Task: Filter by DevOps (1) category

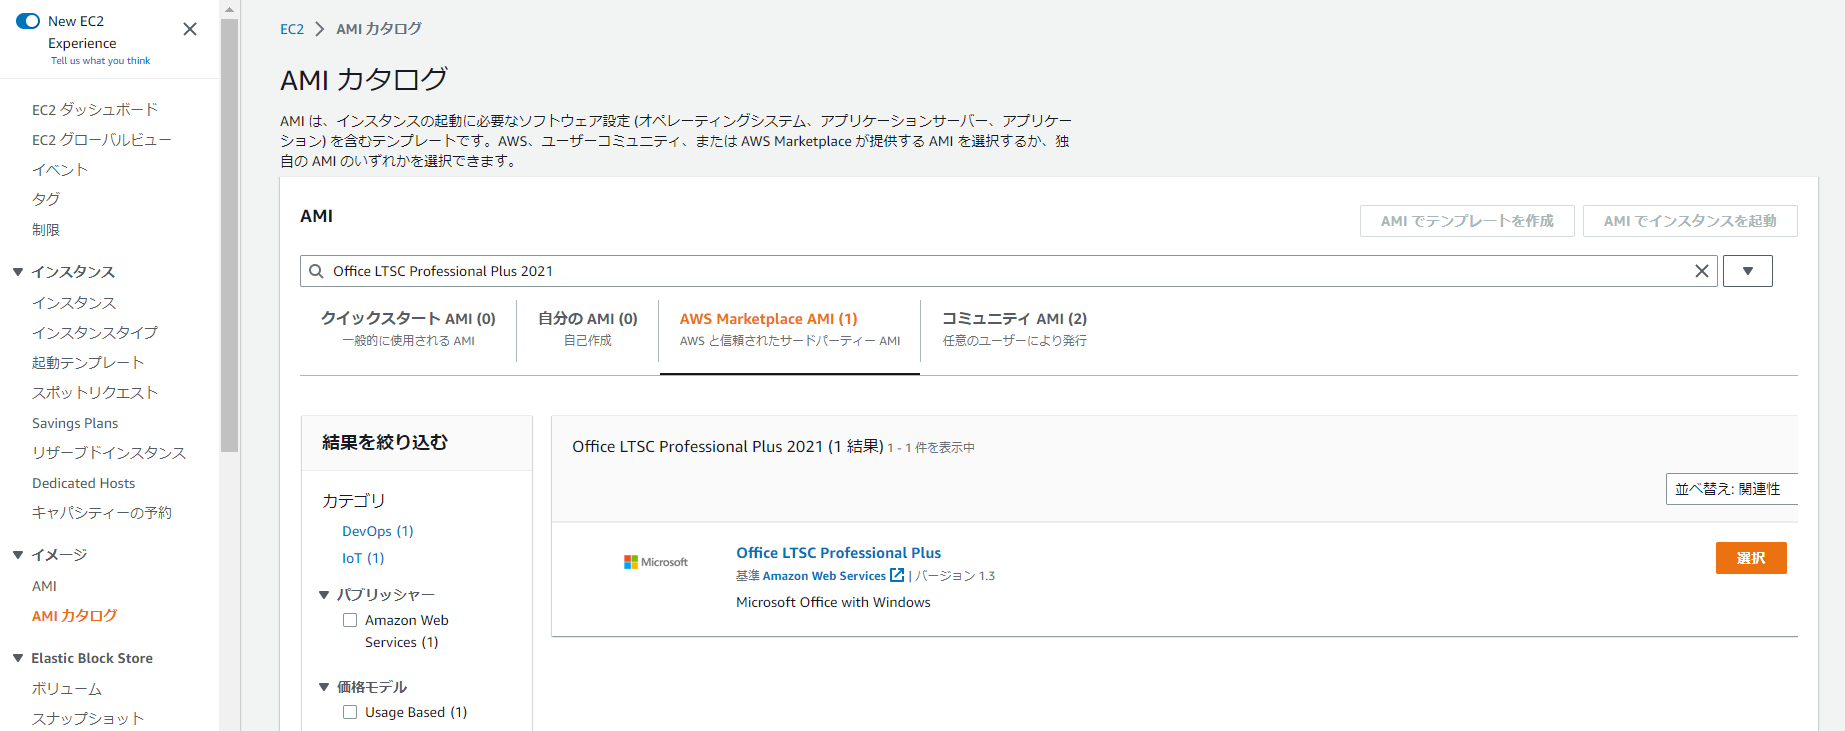Action: click(377, 531)
